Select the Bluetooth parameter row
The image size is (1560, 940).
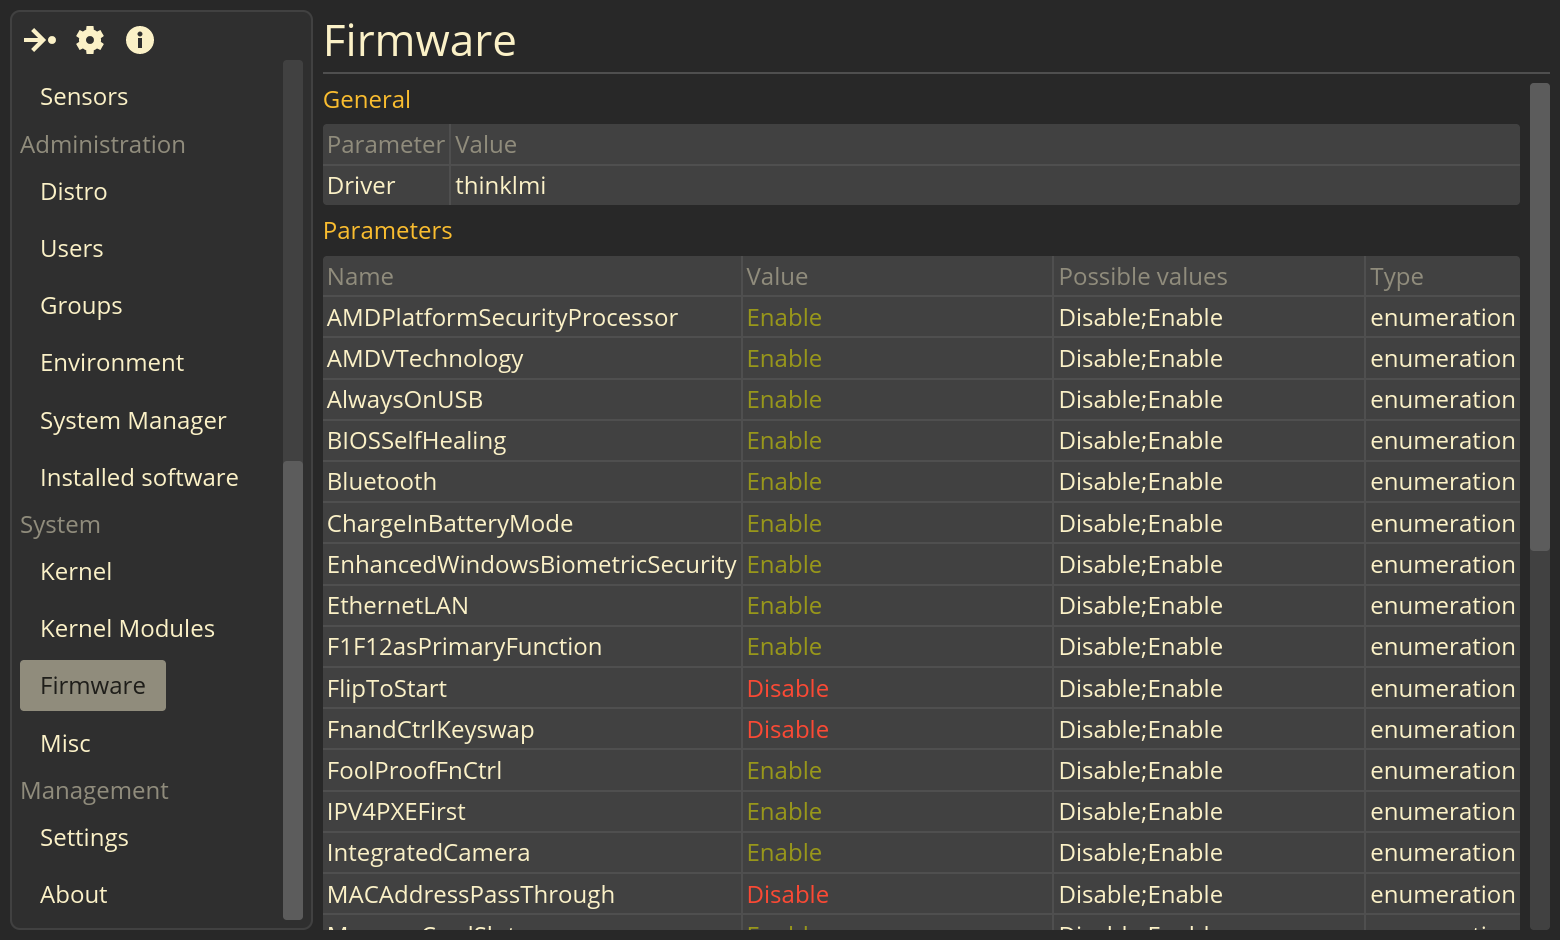tap(921, 482)
